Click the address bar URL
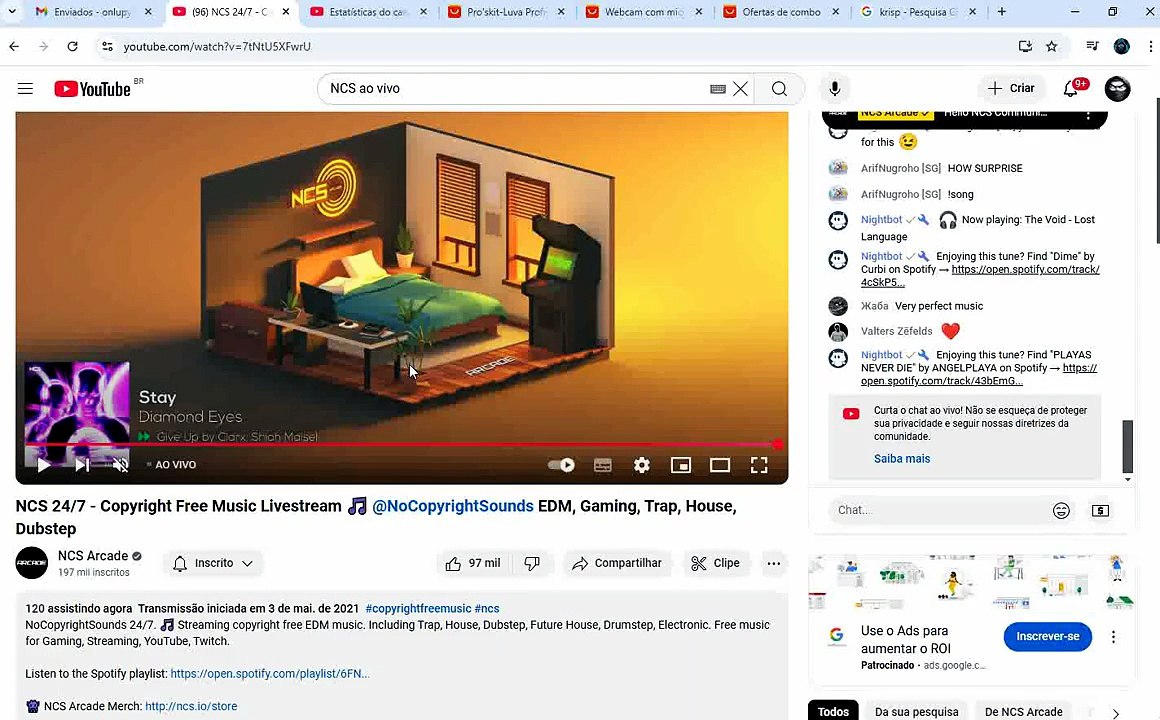This screenshot has width=1160, height=720. click(x=217, y=46)
